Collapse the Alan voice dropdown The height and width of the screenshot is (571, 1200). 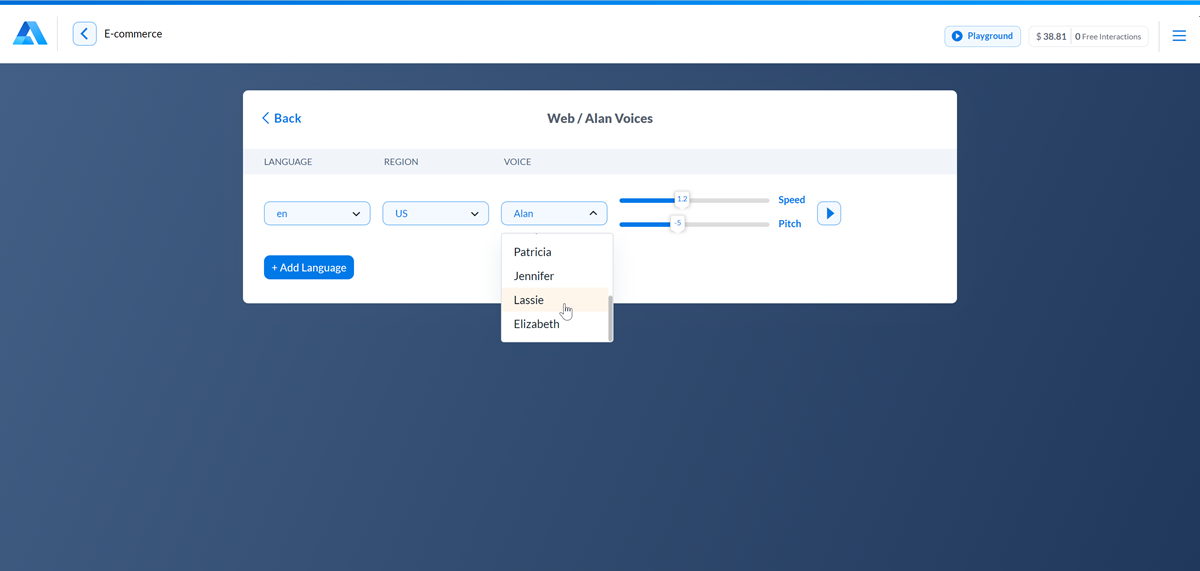554,213
